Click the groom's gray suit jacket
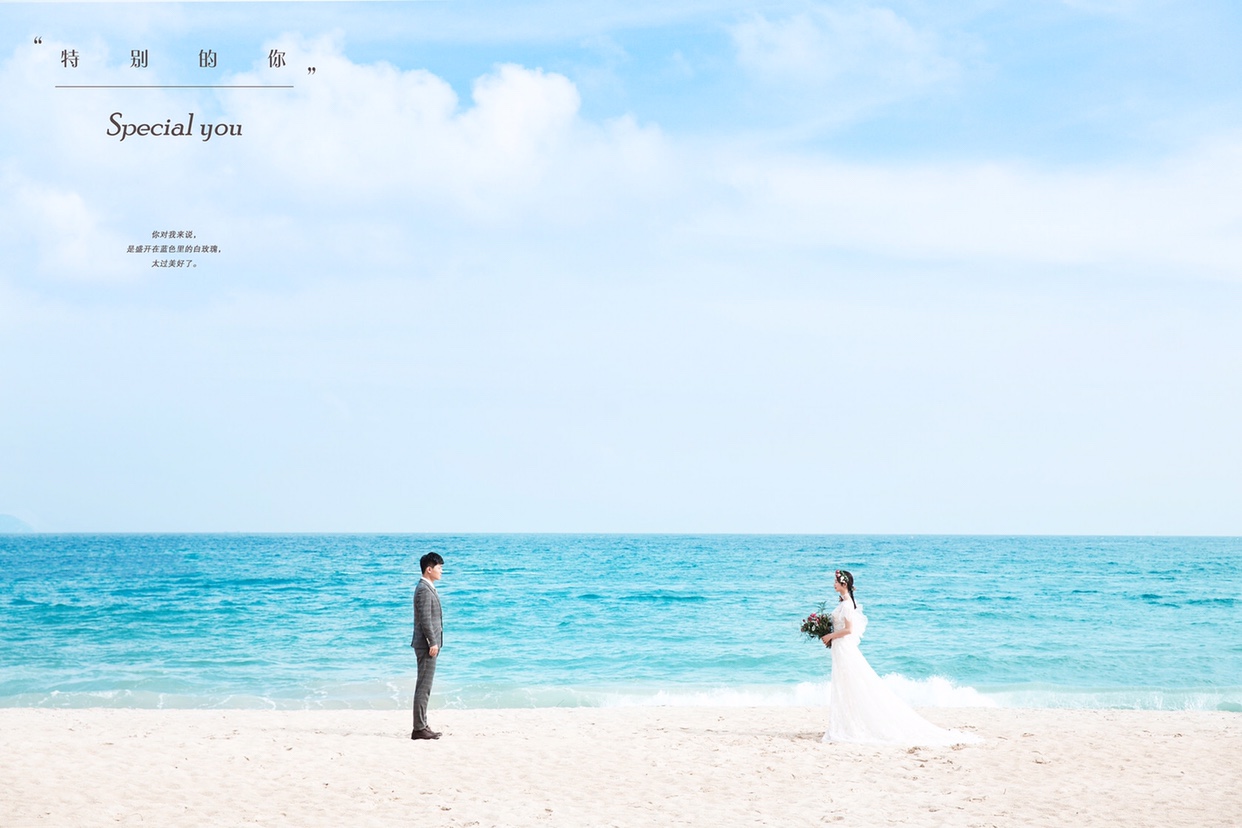The image size is (1242, 828). coord(427,615)
